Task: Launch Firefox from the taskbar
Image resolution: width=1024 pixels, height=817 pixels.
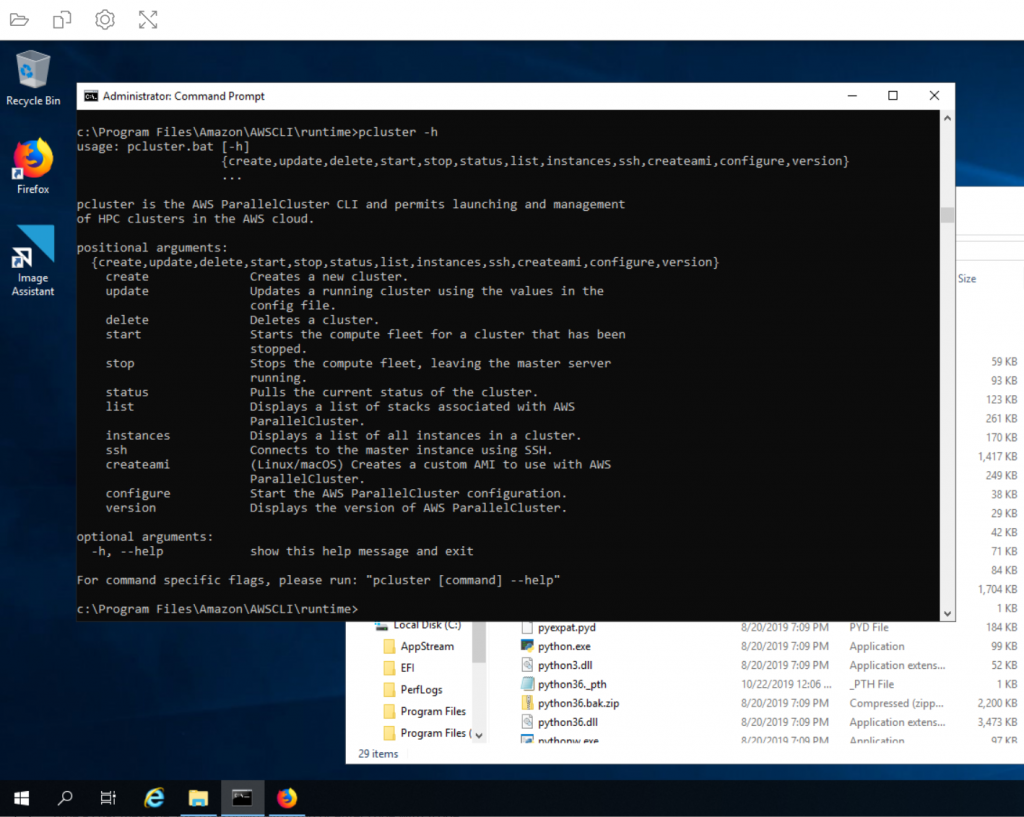Action: (x=287, y=797)
